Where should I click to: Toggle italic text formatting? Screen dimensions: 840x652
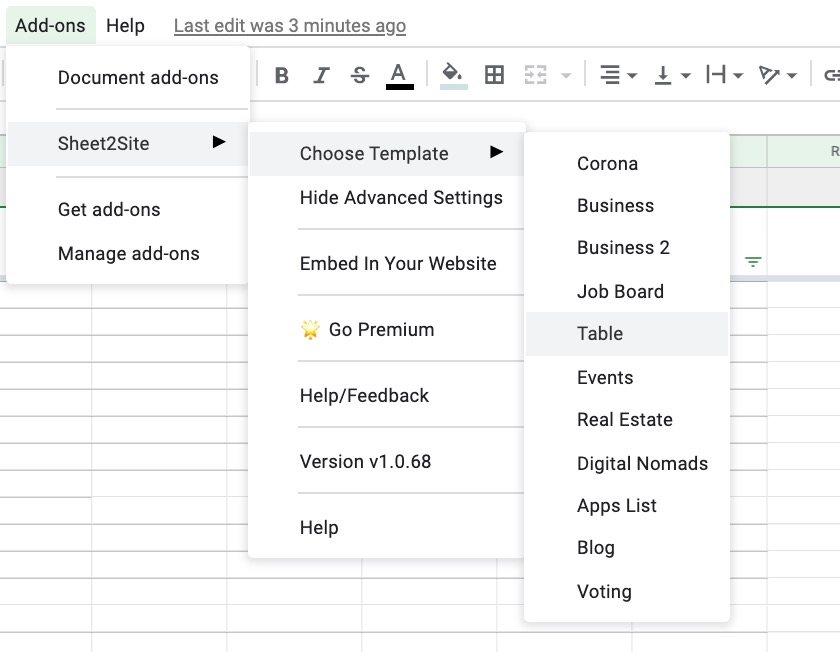pos(321,76)
